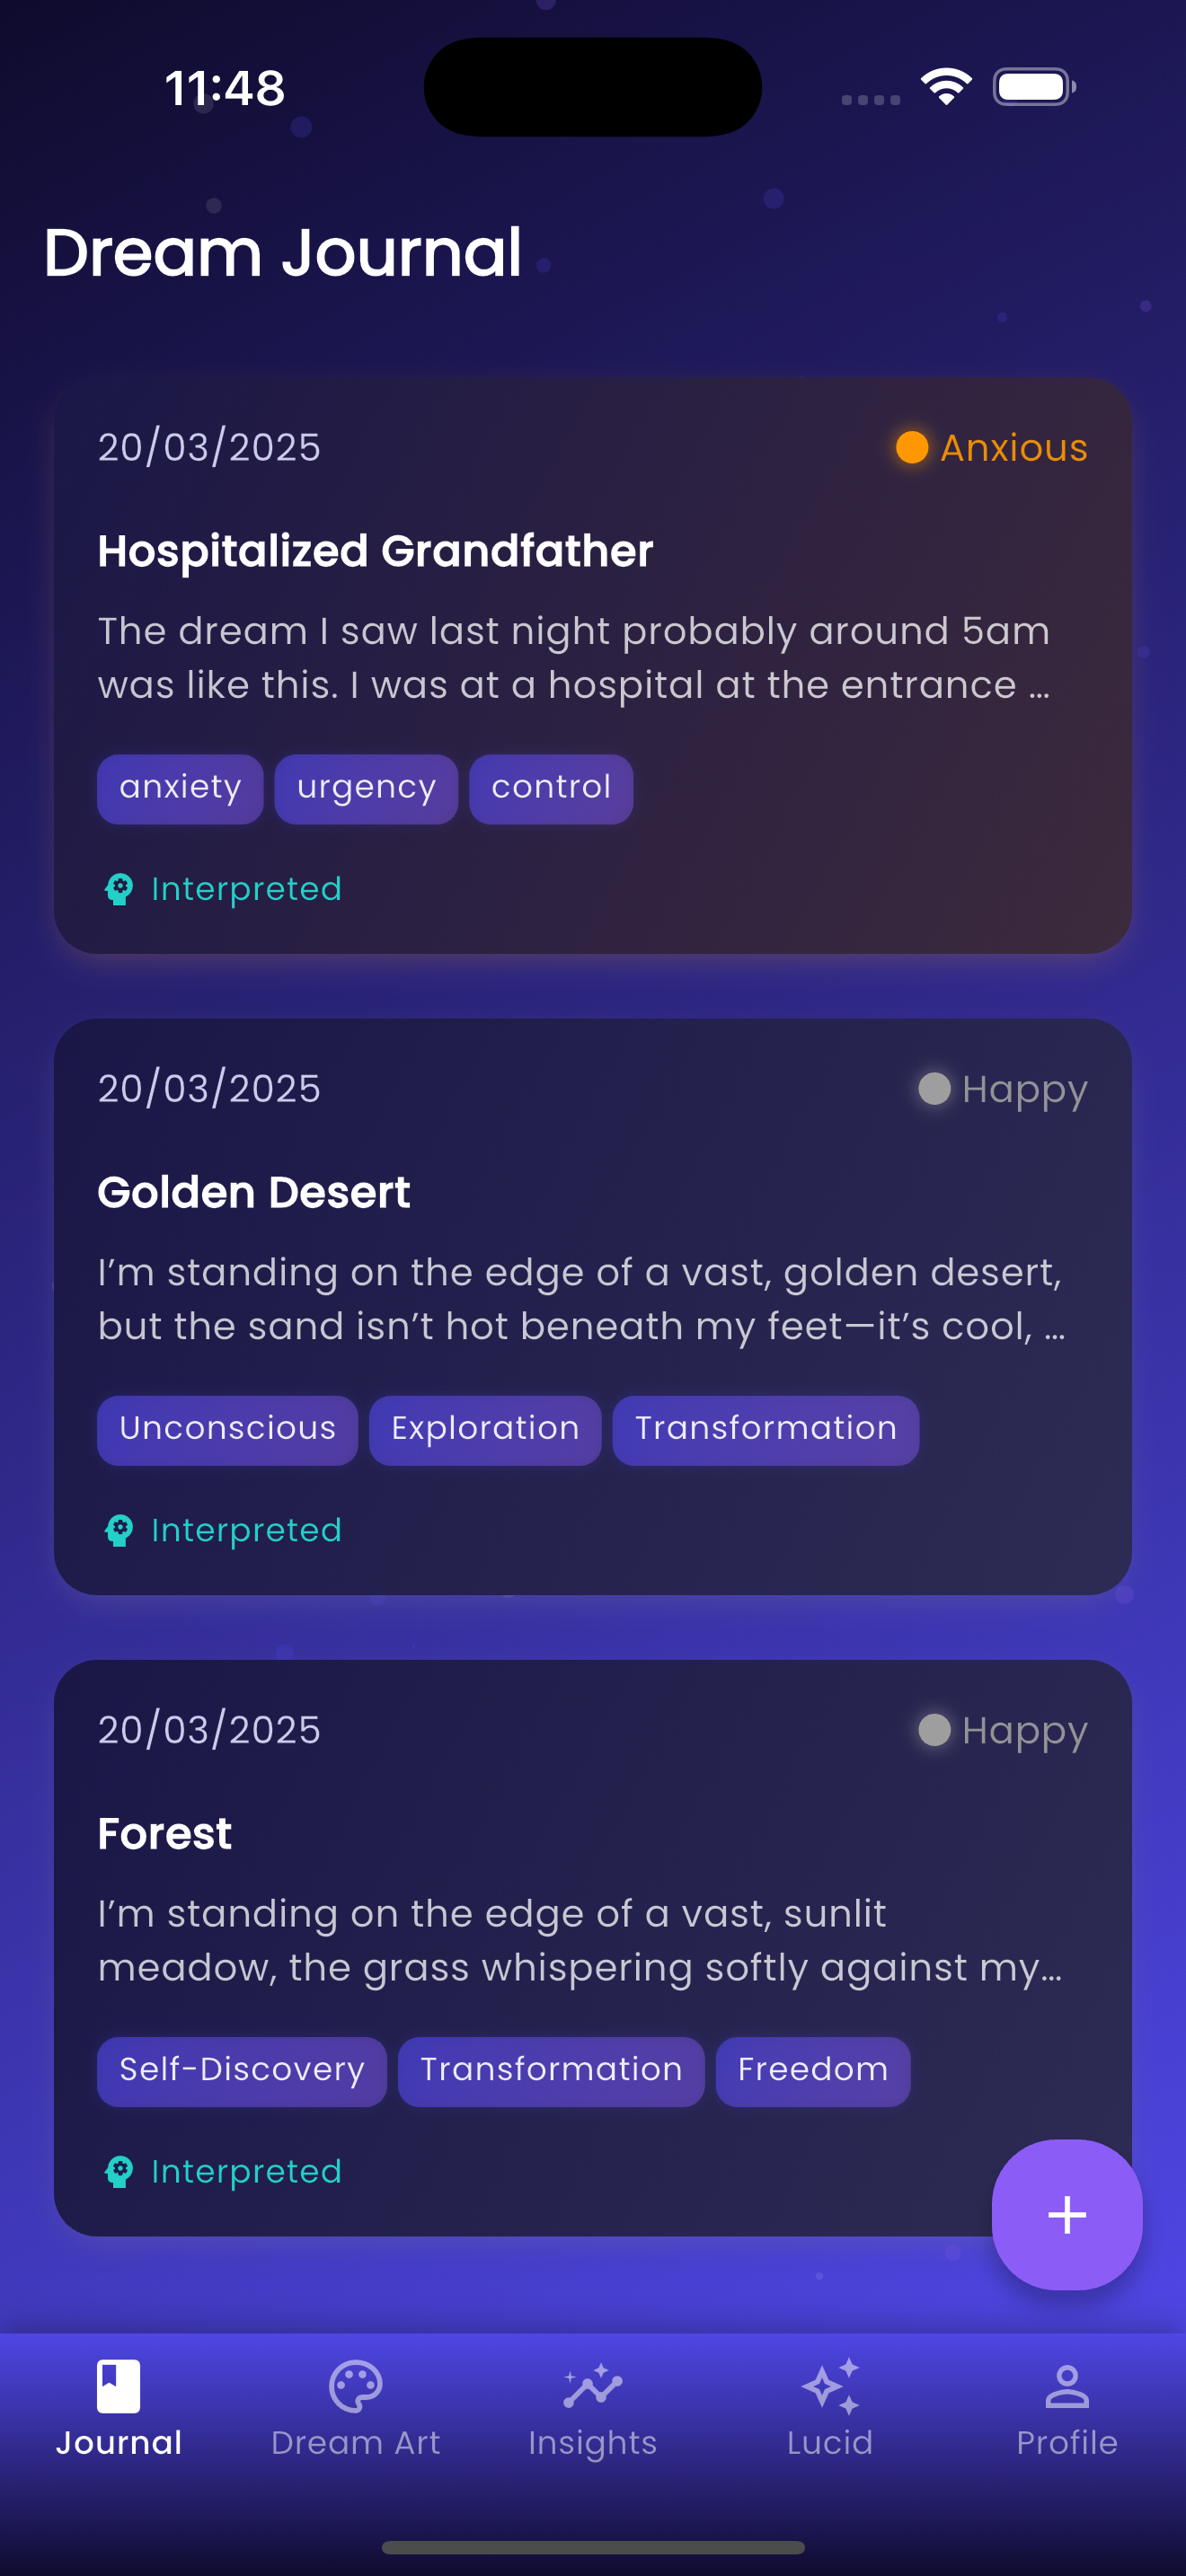Tap the Interpreted icon on Hospitalized Grandfather
This screenshot has width=1186, height=2576.
pos(119,889)
